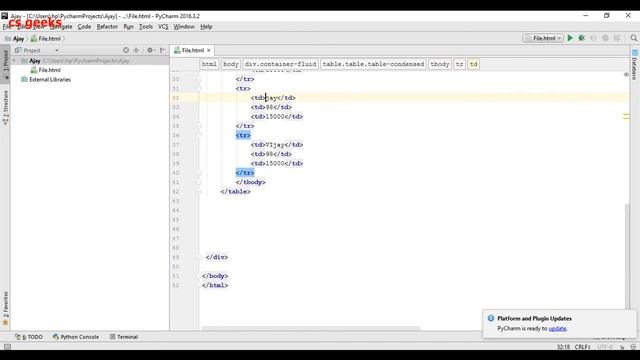
Task: Open the VCS menu
Action: point(163,27)
